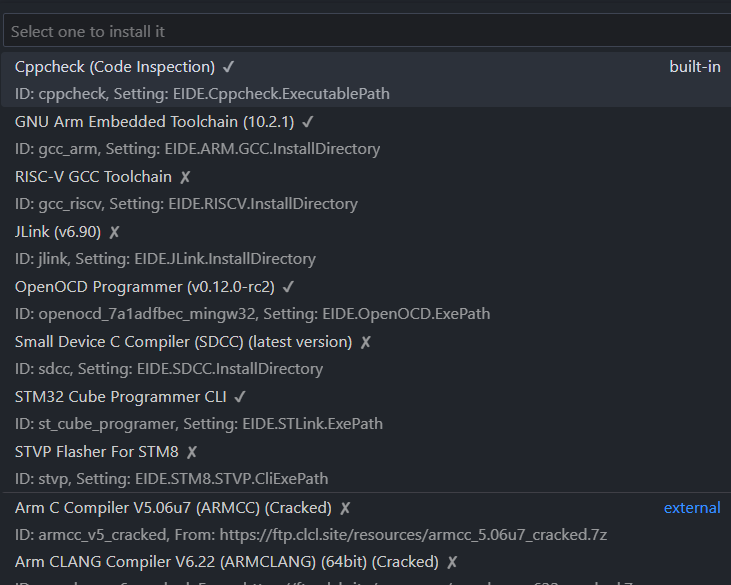The image size is (731, 585).
Task: Click the checkmark beside STM32 Cube Programmer CLI
Action: [x=240, y=397]
